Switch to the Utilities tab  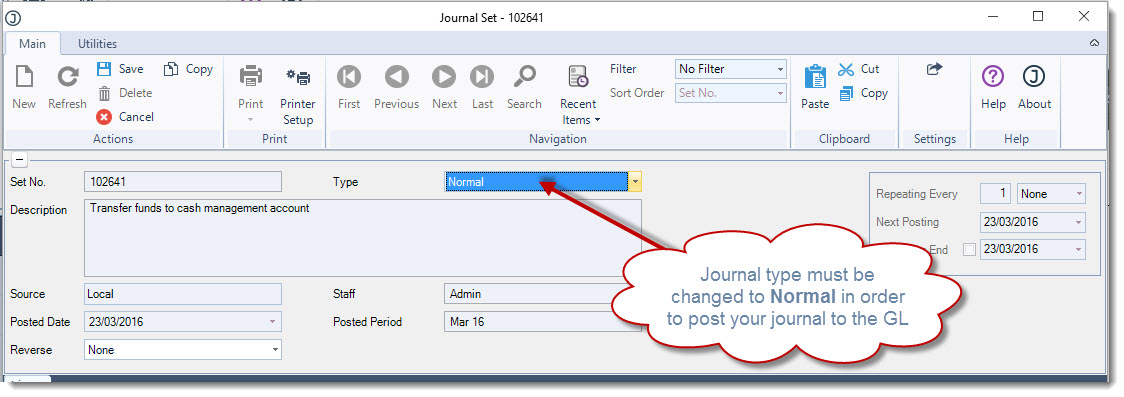pos(97,44)
